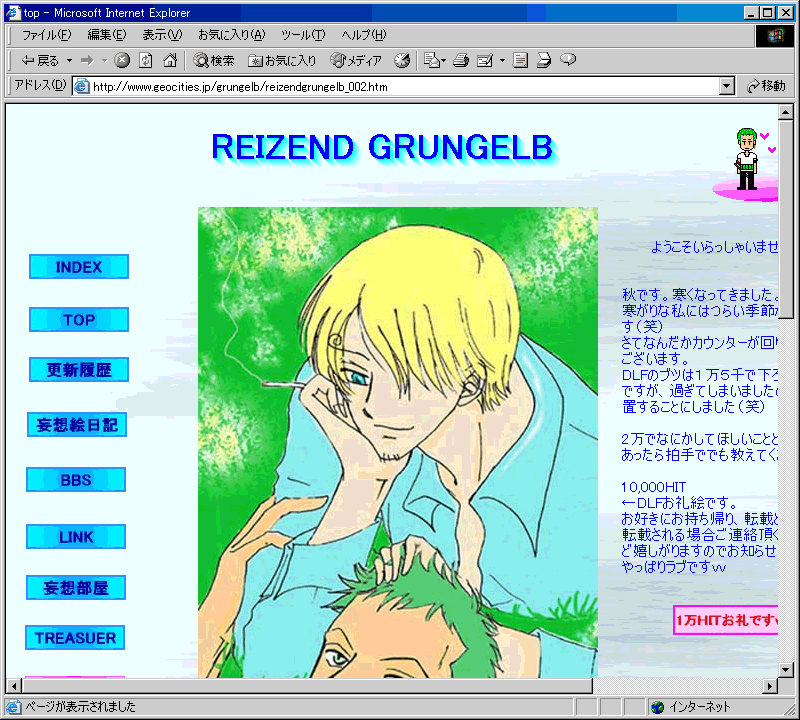This screenshot has width=800, height=720.
Task: Click the 'ページが表示されました' status text
Action: [81, 707]
